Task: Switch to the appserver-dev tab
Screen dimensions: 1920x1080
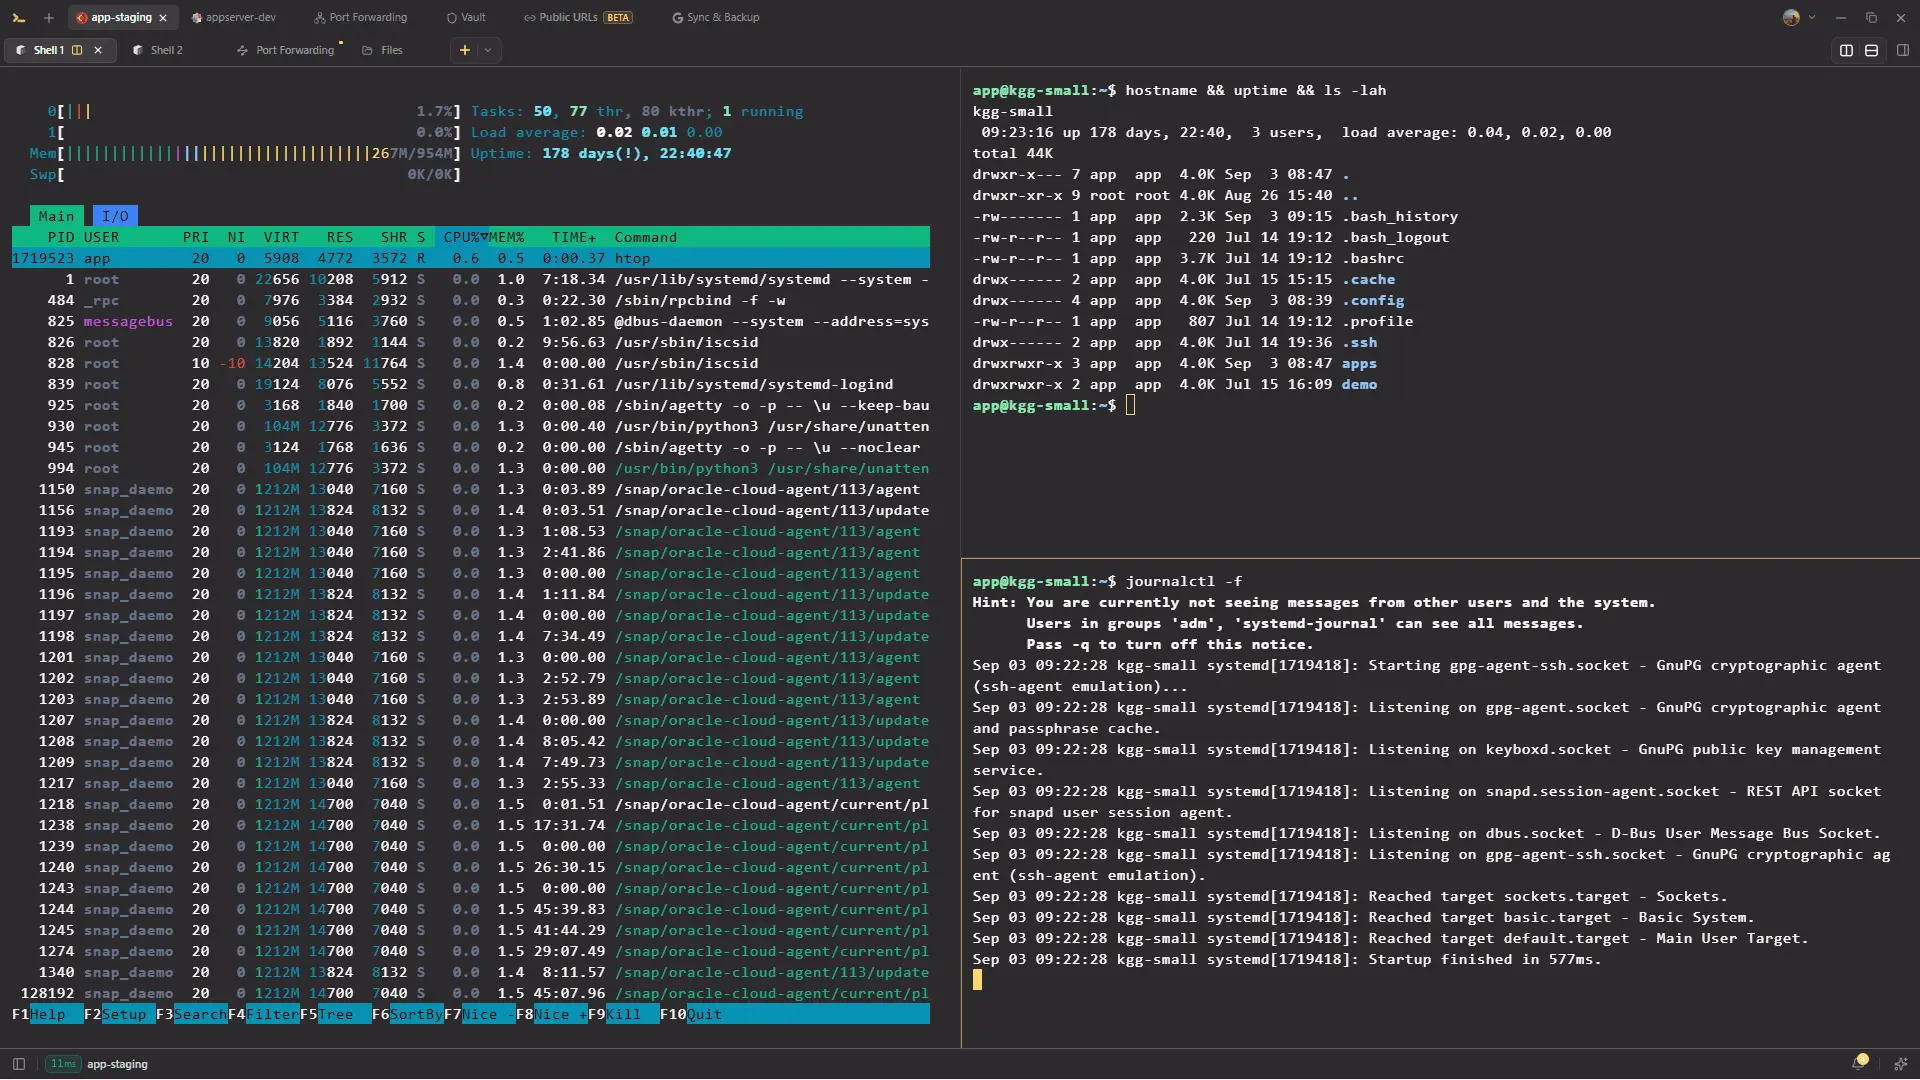Action: point(233,17)
